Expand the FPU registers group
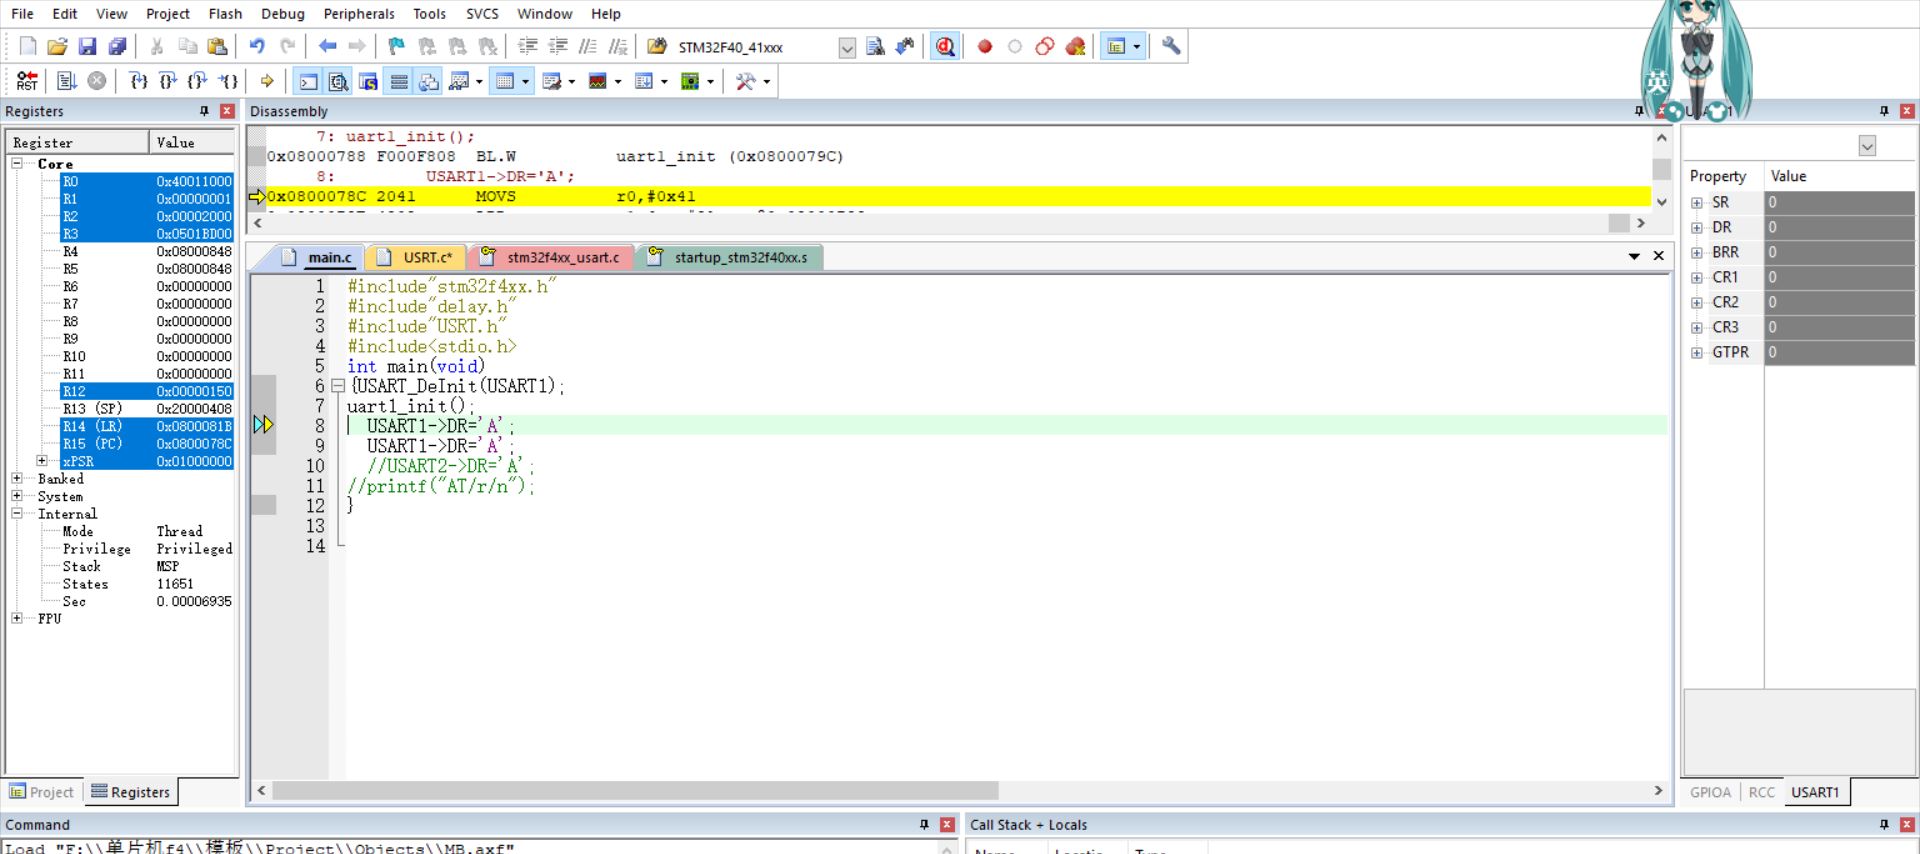This screenshot has width=1920, height=854. pos(17,619)
